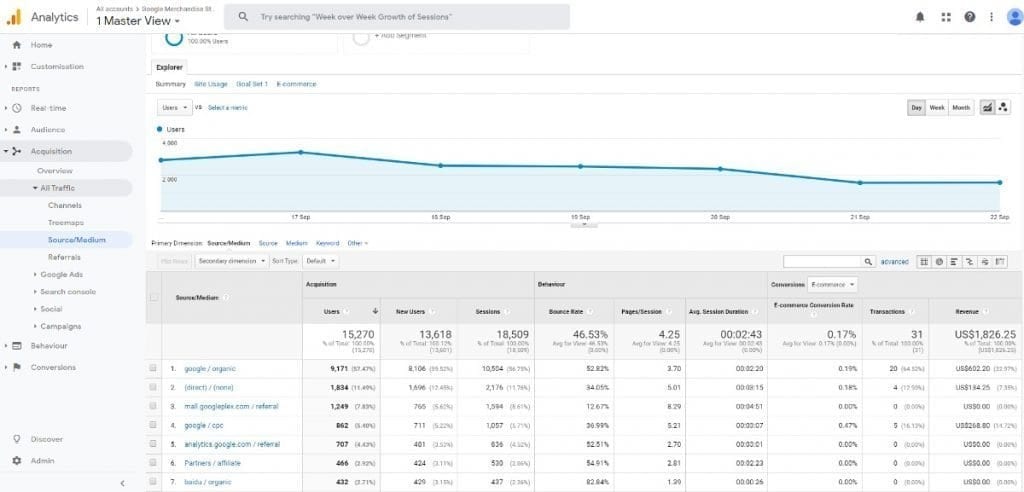Open the 1 Master View dropdown
1024x492 pixels.
(138, 21)
